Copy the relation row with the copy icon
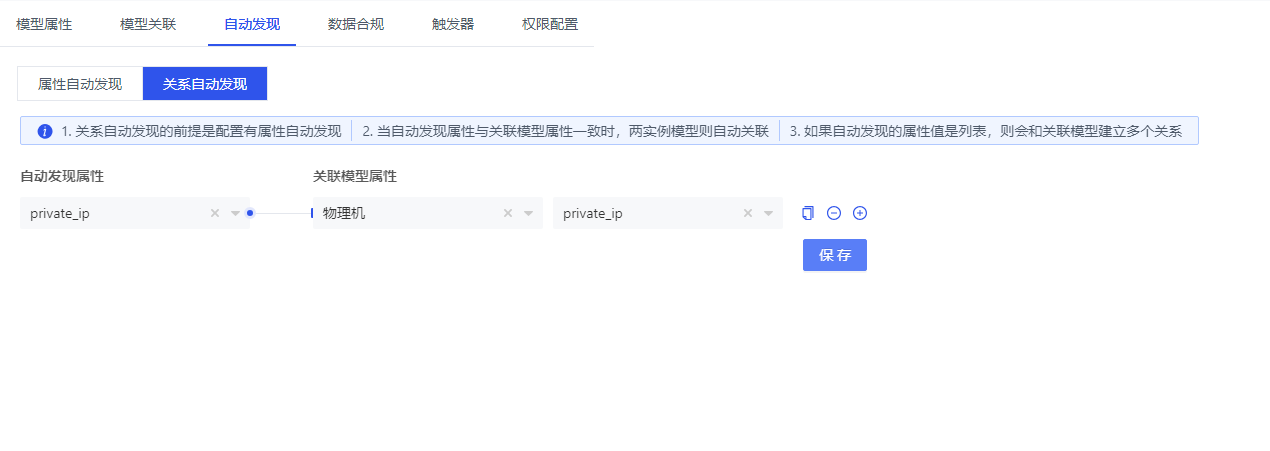 point(808,213)
